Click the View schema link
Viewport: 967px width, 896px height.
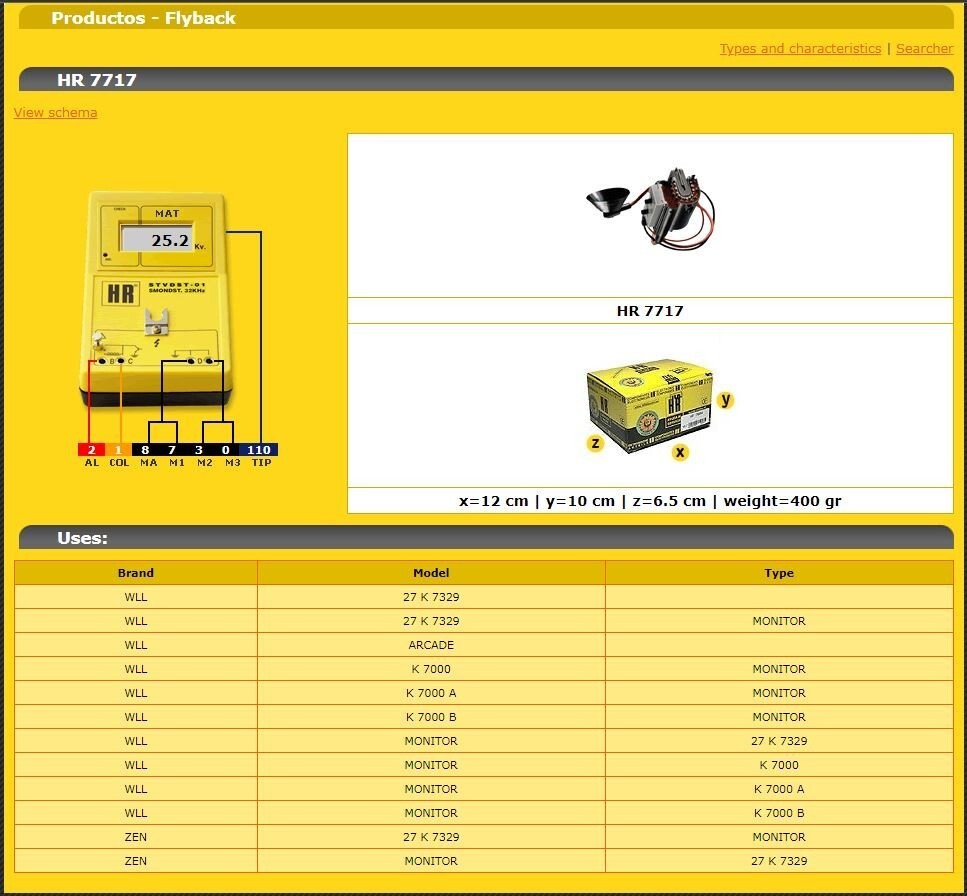click(56, 113)
